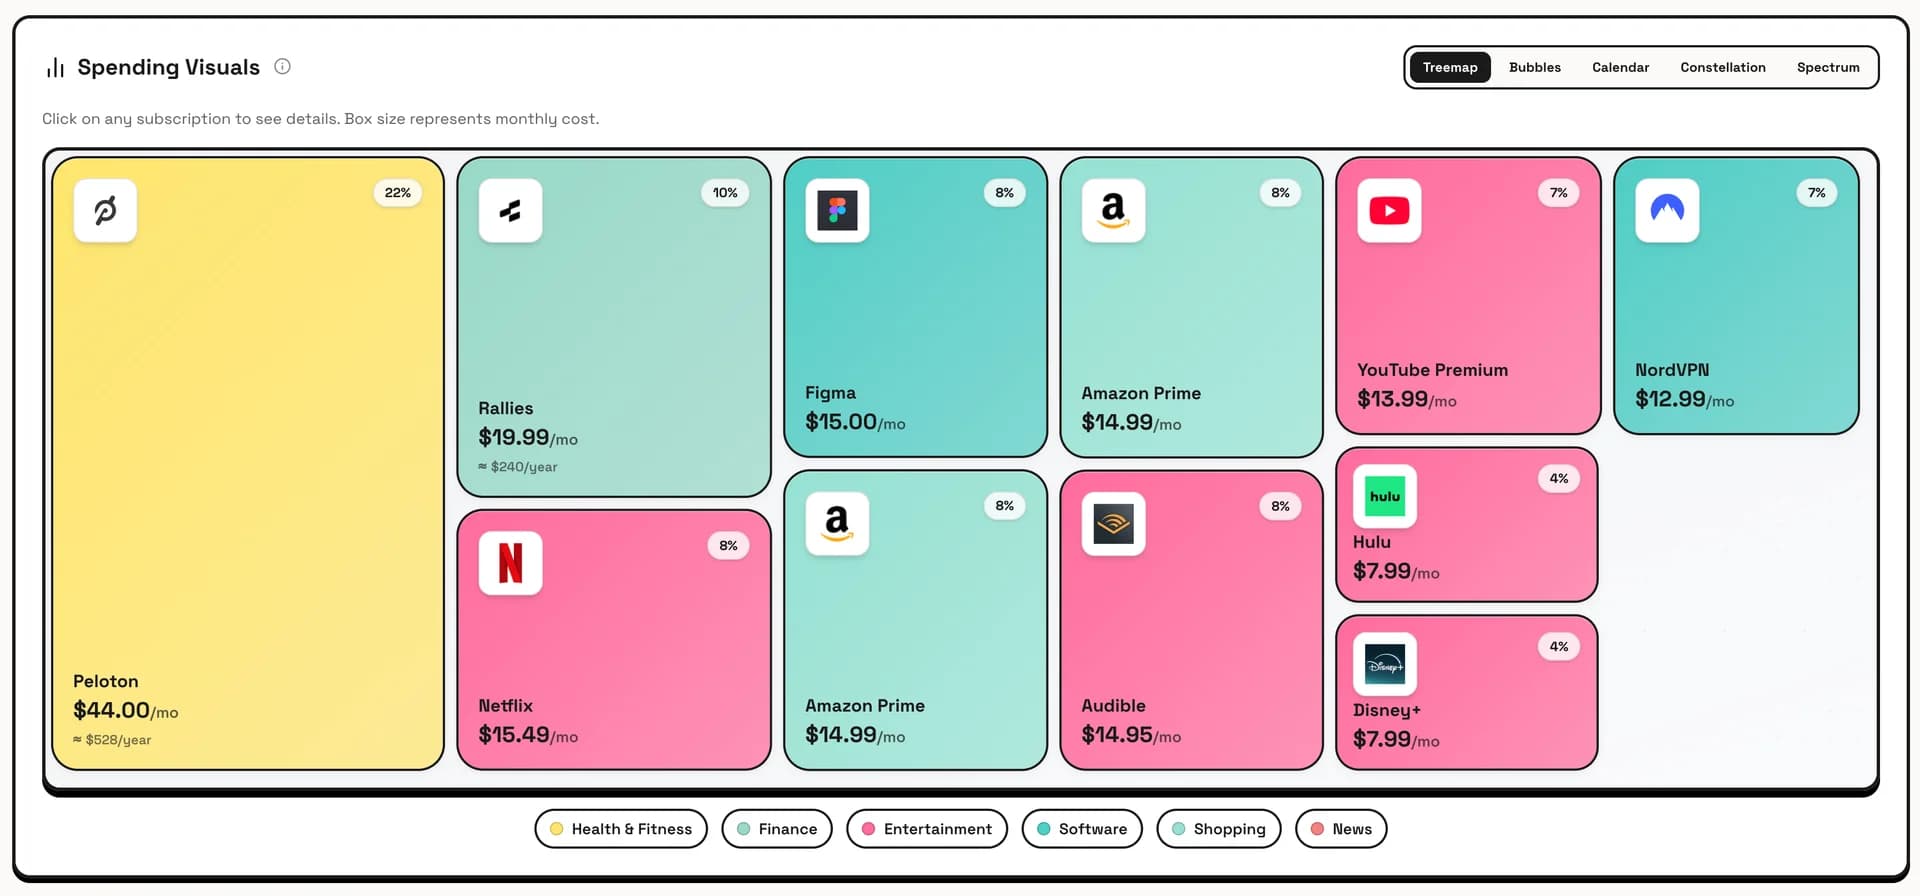Screen dimensions: 1920x896
Task: Toggle the Shopping category filter
Action: coord(1218,829)
